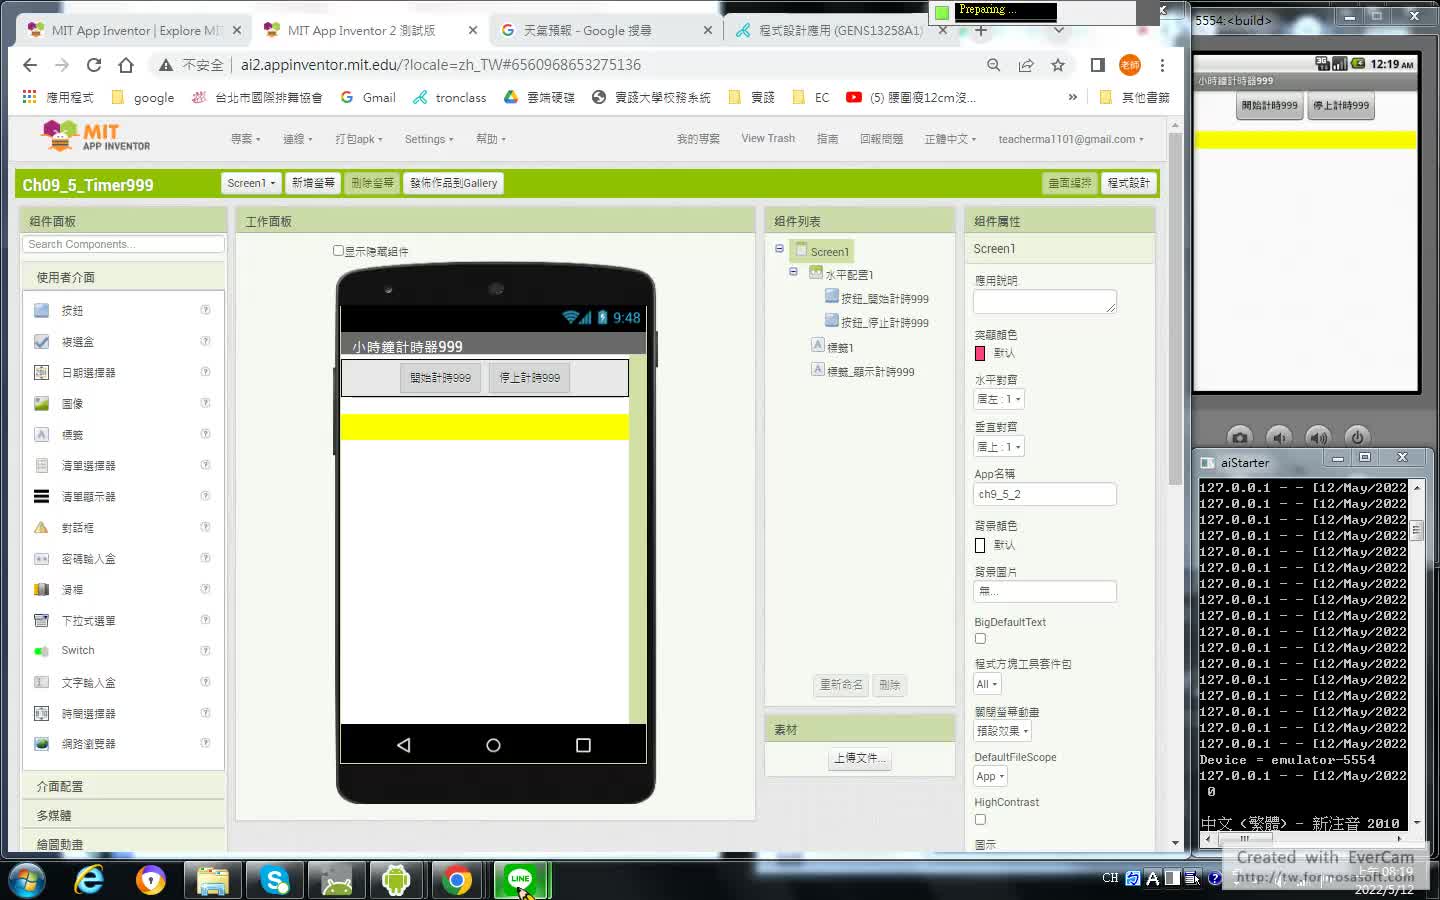
Task: Select the Notifier warning triangle icon
Action: click(x=41, y=528)
